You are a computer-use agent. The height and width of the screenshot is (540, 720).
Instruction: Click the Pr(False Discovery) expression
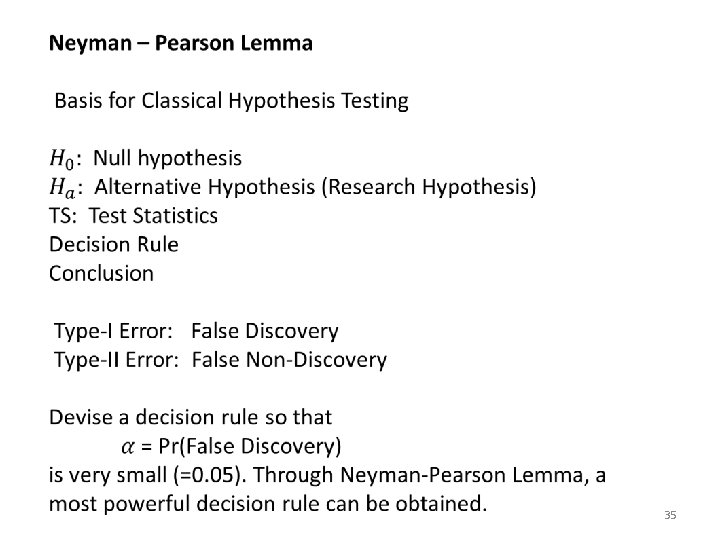pyautogui.click(x=250, y=446)
